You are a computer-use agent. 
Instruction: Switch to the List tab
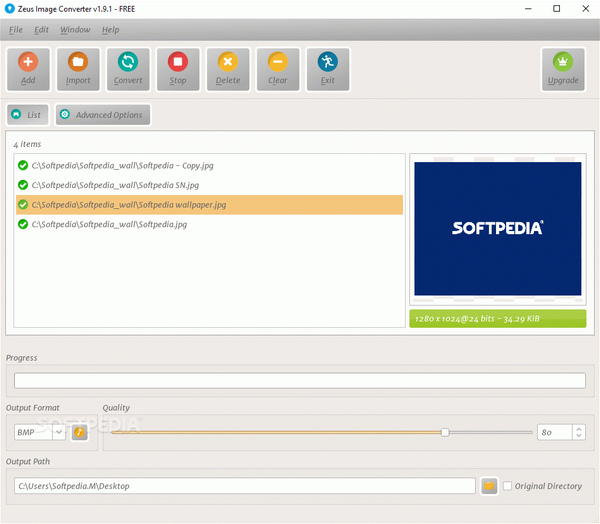pyautogui.click(x=28, y=114)
